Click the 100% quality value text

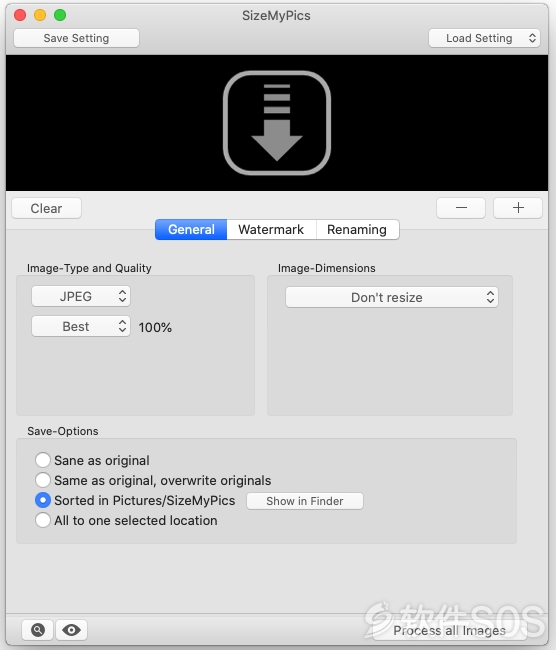[x=155, y=327]
